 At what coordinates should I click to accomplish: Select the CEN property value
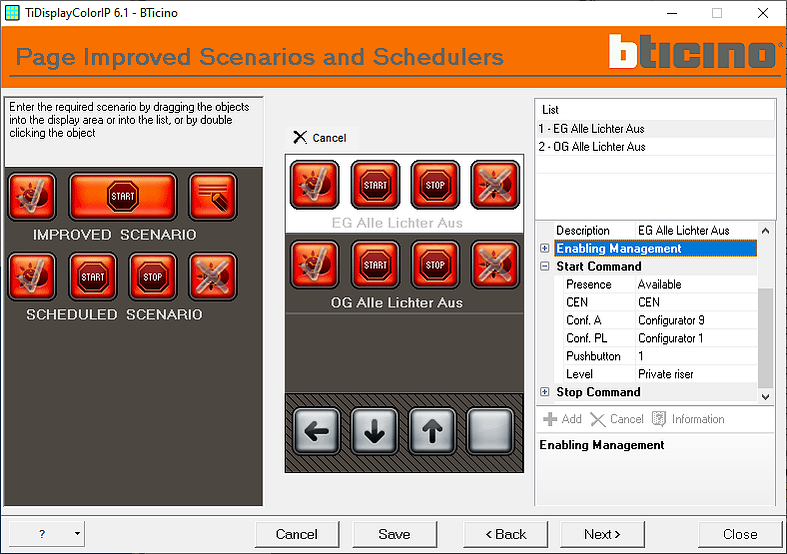click(x=696, y=303)
